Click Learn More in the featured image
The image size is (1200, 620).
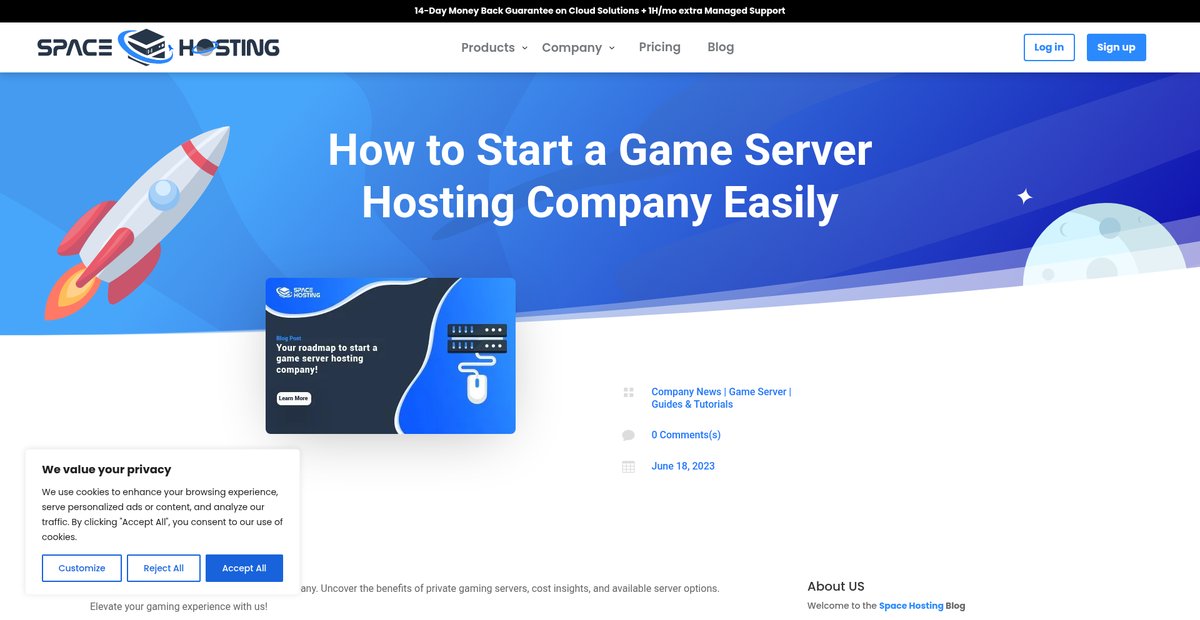(x=294, y=398)
